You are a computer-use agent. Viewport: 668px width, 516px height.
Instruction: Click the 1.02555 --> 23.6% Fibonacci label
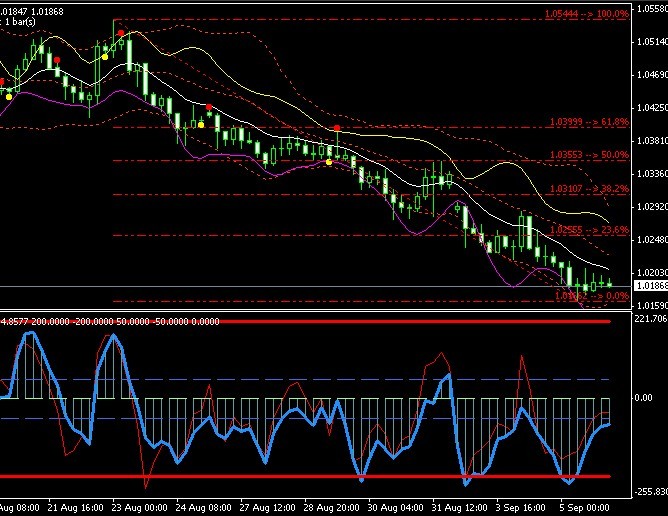click(x=589, y=230)
